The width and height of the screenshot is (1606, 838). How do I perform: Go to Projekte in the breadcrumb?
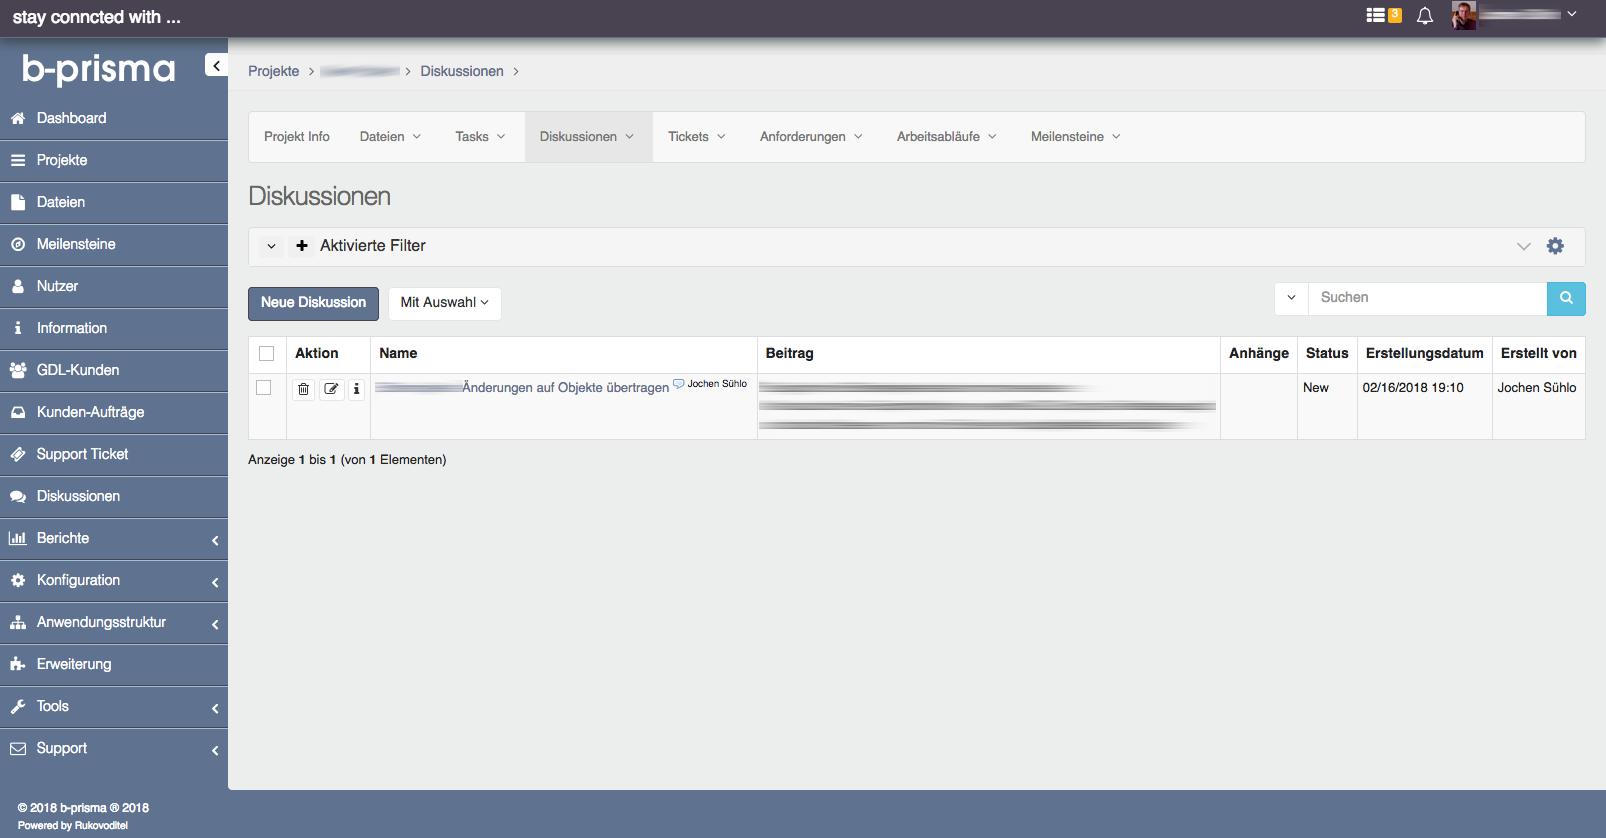pos(273,72)
